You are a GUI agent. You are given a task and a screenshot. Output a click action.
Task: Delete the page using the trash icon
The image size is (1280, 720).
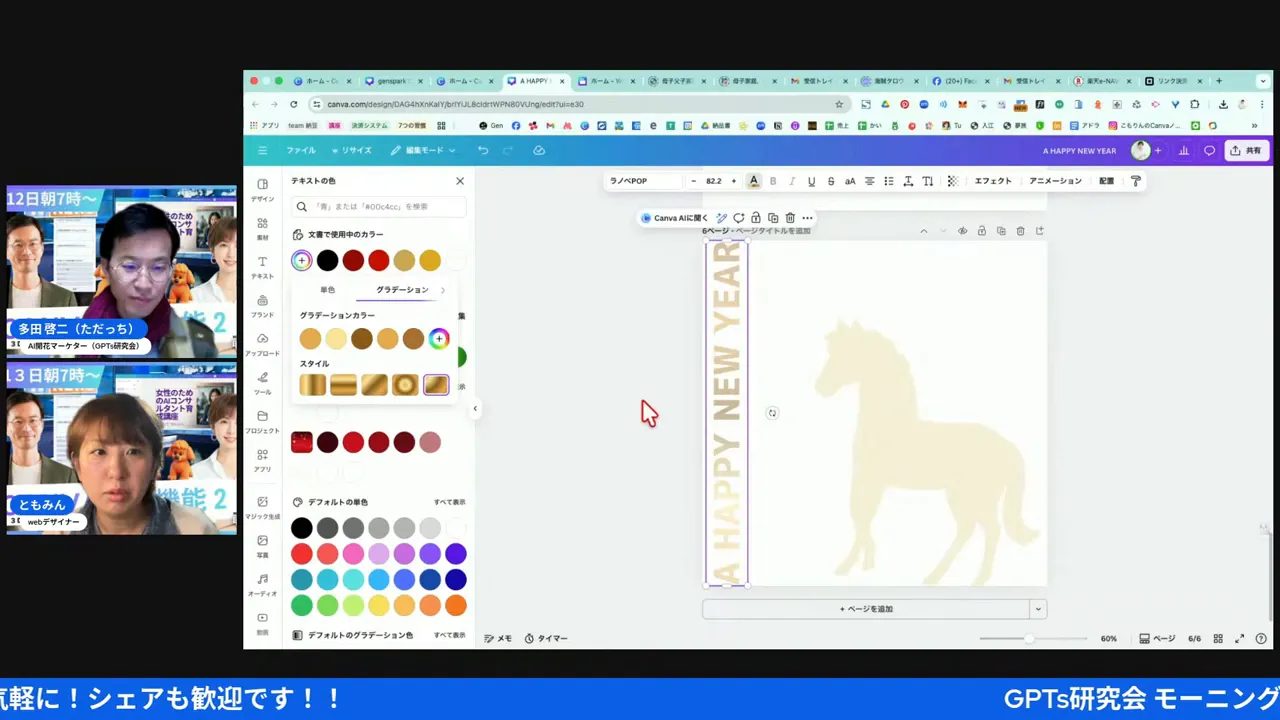[1020, 231]
